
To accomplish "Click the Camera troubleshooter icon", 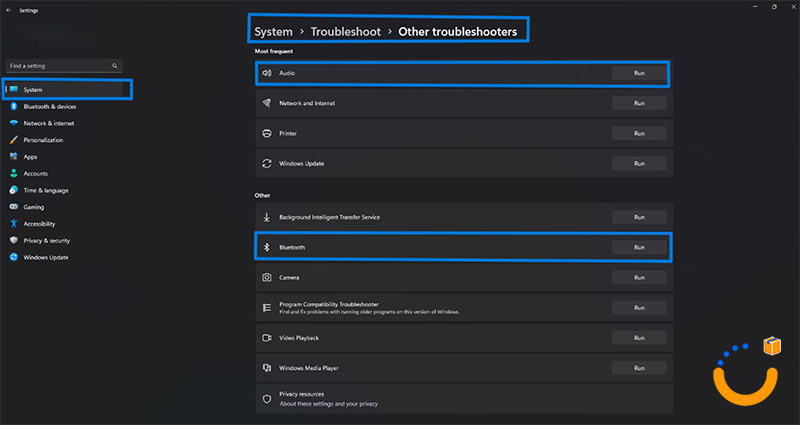I will tap(267, 278).
